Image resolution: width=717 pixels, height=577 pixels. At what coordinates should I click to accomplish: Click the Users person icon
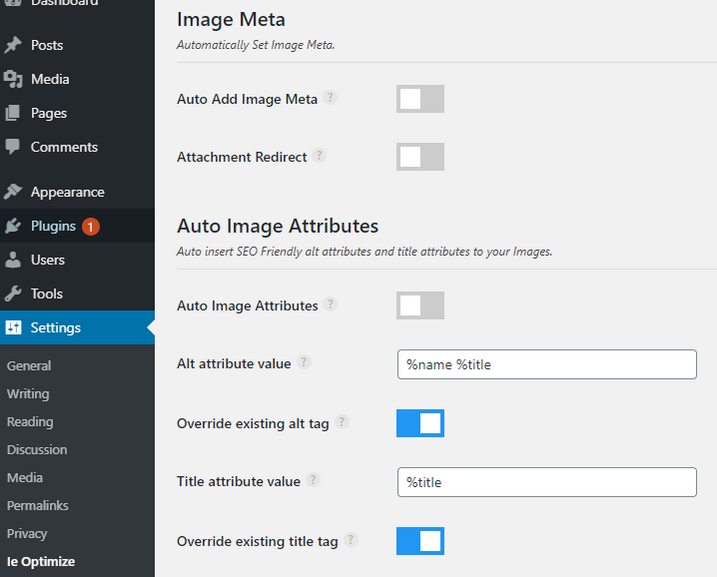click(13, 260)
